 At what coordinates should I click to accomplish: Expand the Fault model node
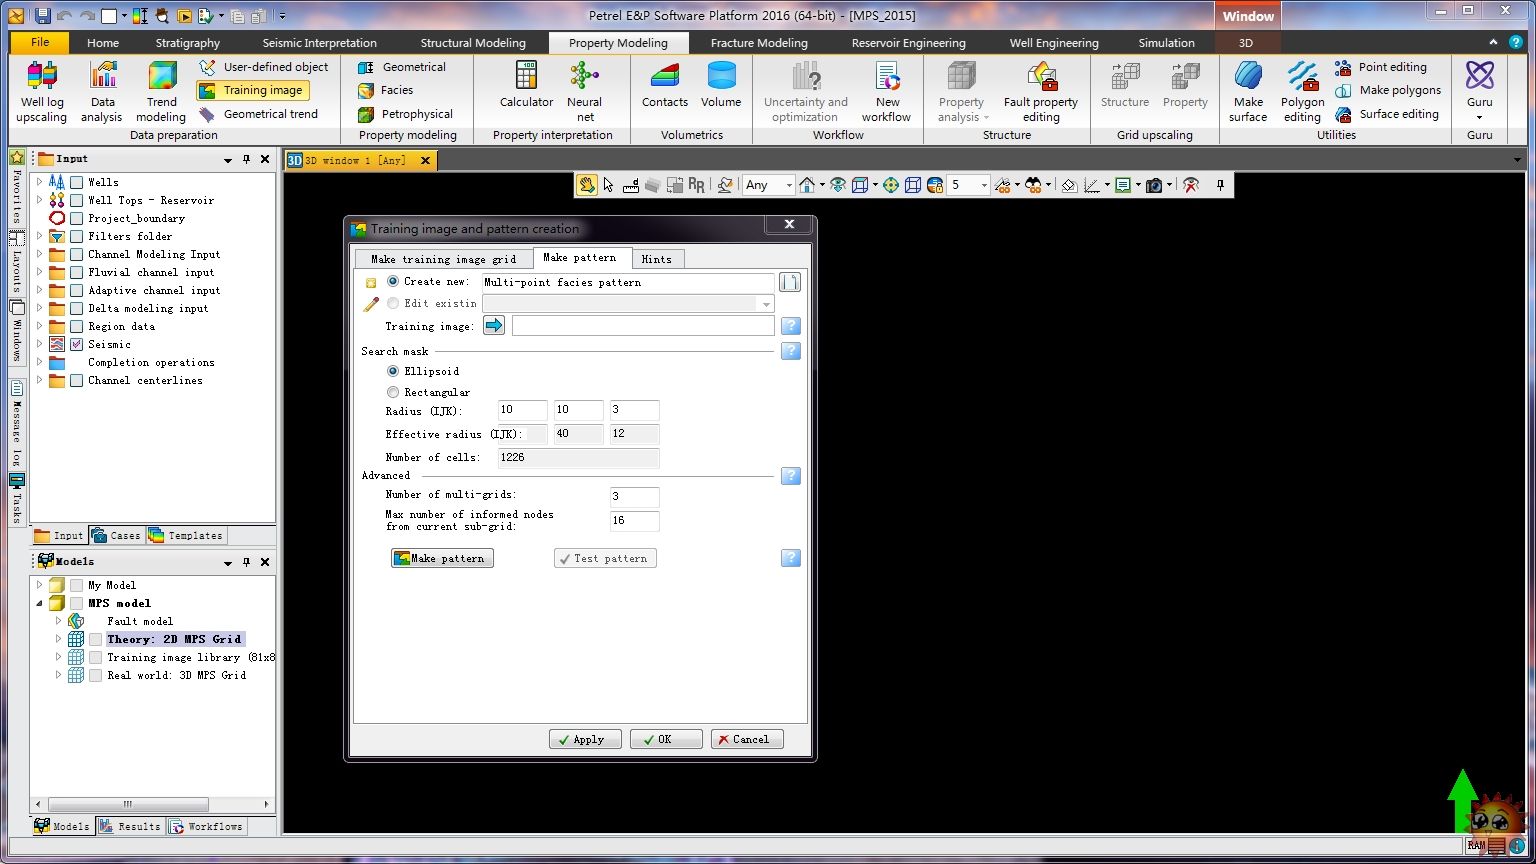pyautogui.click(x=58, y=621)
